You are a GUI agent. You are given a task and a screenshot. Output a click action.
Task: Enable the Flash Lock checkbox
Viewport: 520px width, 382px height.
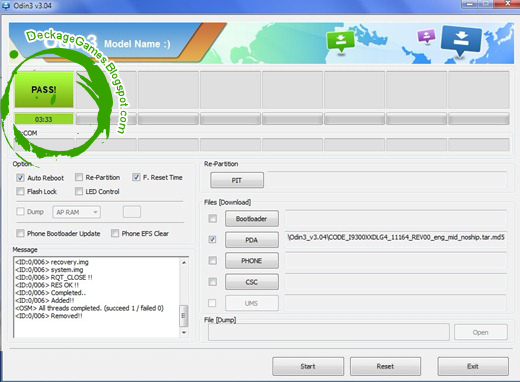20,191
